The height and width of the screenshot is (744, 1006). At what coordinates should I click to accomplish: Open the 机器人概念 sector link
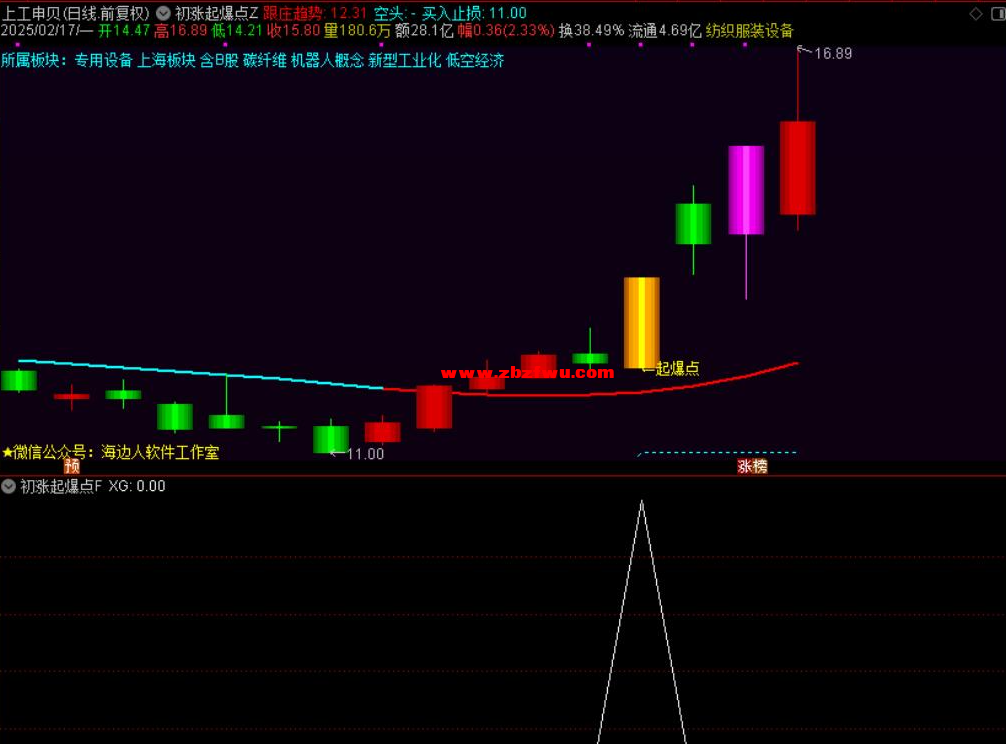coord(327,60)
